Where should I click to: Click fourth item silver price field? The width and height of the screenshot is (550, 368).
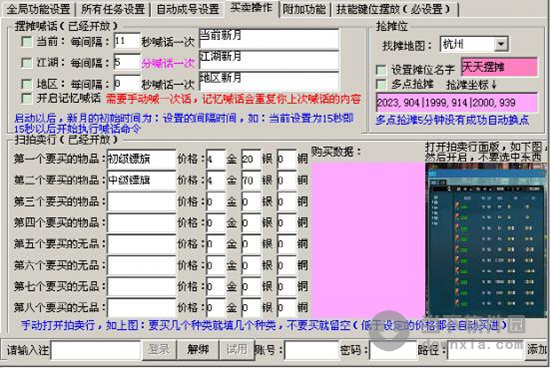pyautogui.click(x=251, y=223)
